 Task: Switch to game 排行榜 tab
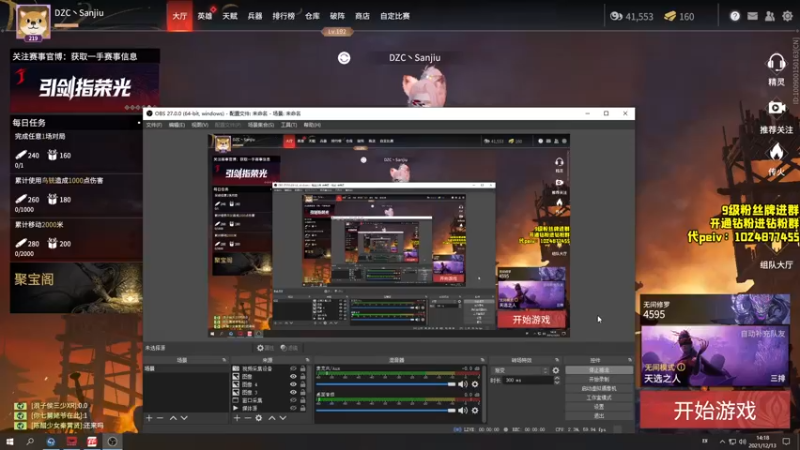pos(284,16)
